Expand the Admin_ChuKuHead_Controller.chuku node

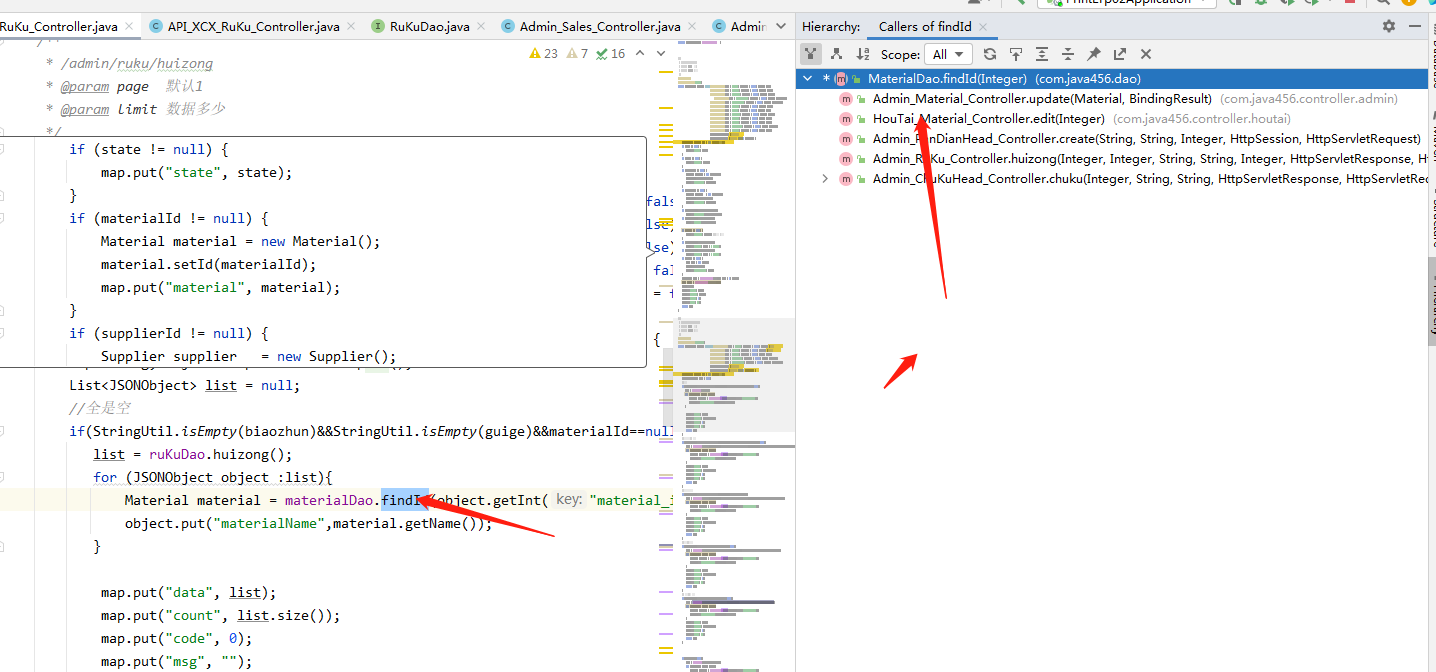[x=824, y=179]
